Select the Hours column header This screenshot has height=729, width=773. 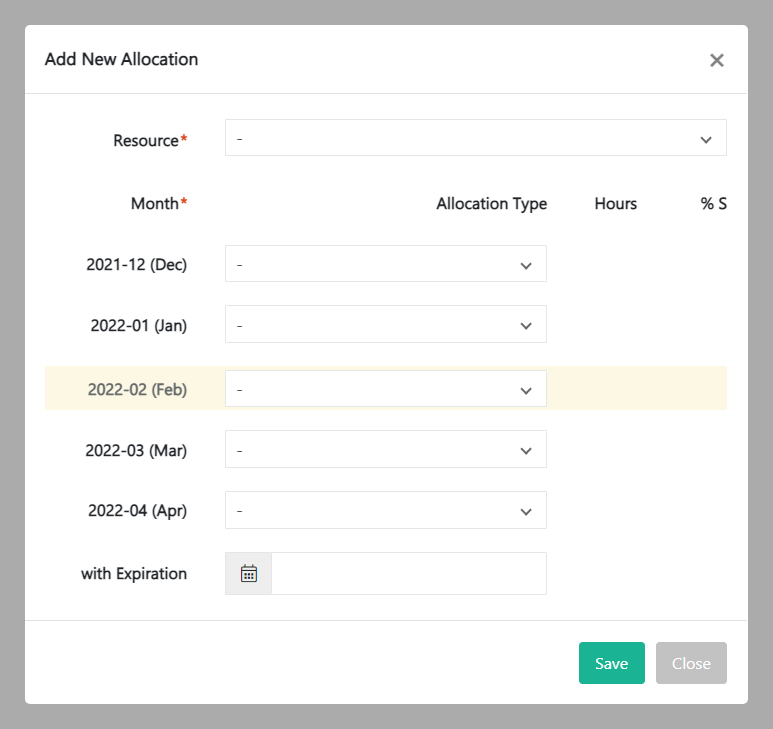615,204
